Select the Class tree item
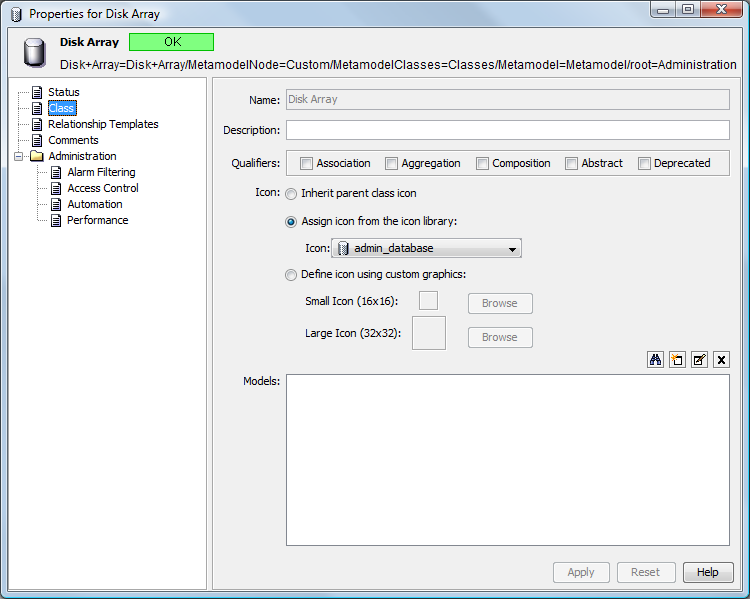The width and height of the screenshot is (750, 599). pos(62,108)
